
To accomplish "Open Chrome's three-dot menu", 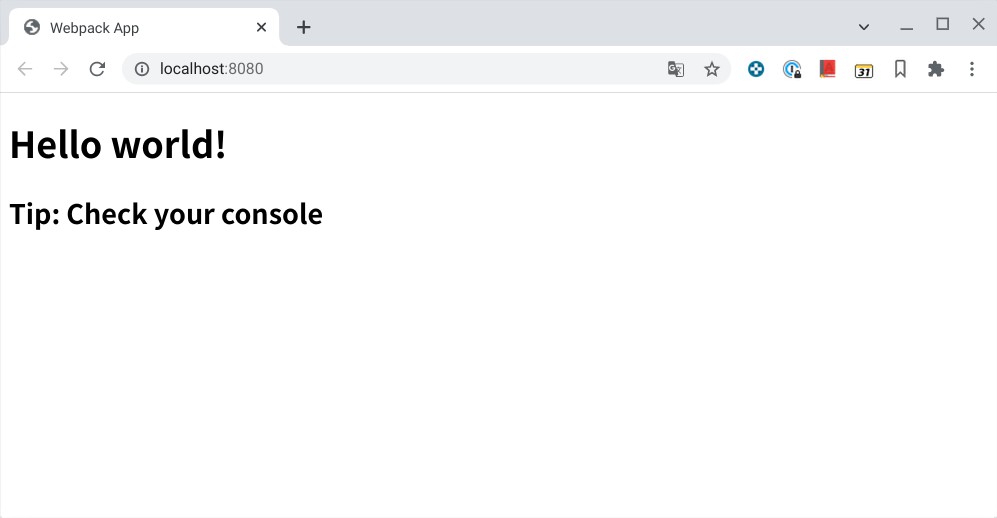I will [x=972, y=69].
